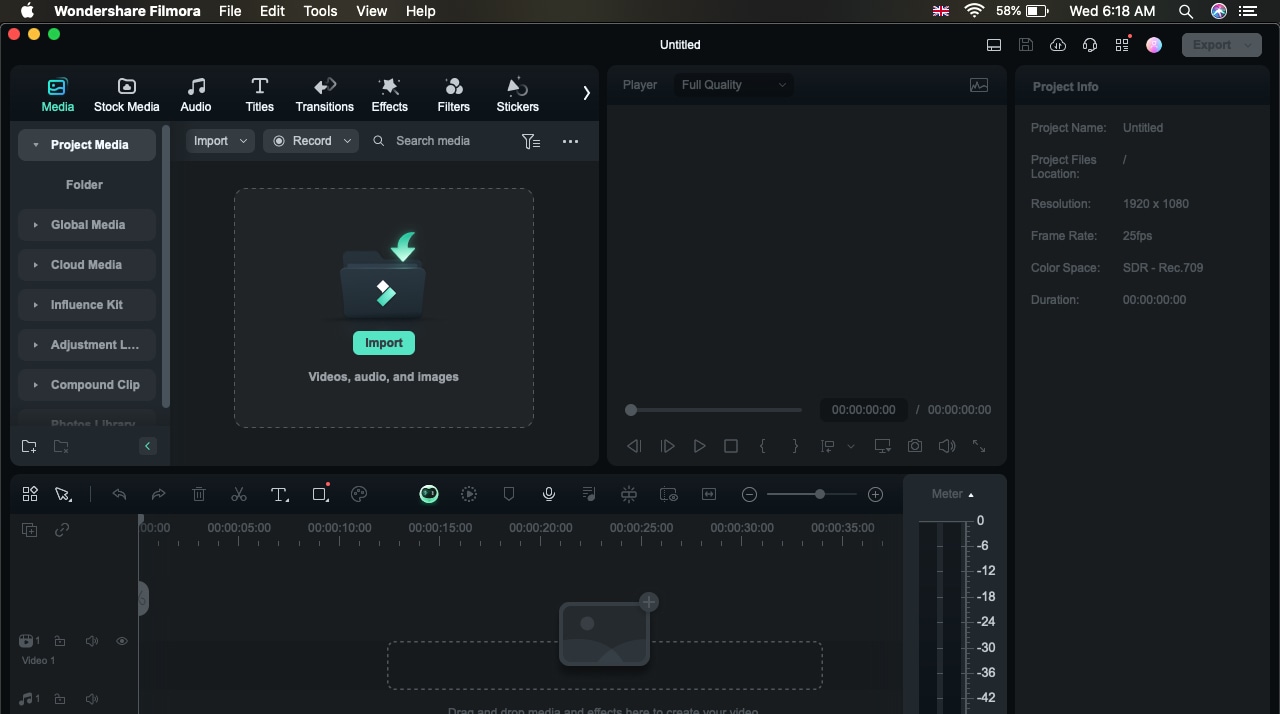Open the audio notes list icon
The width and height of the screenshot is (1280, 714).
point(589,494)
